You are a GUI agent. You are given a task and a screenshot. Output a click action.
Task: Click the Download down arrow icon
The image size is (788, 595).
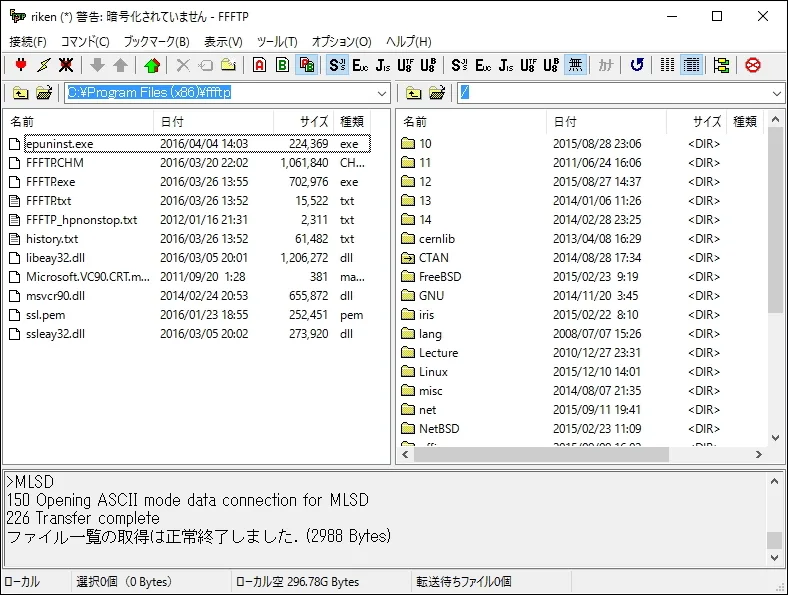point(97,65)
